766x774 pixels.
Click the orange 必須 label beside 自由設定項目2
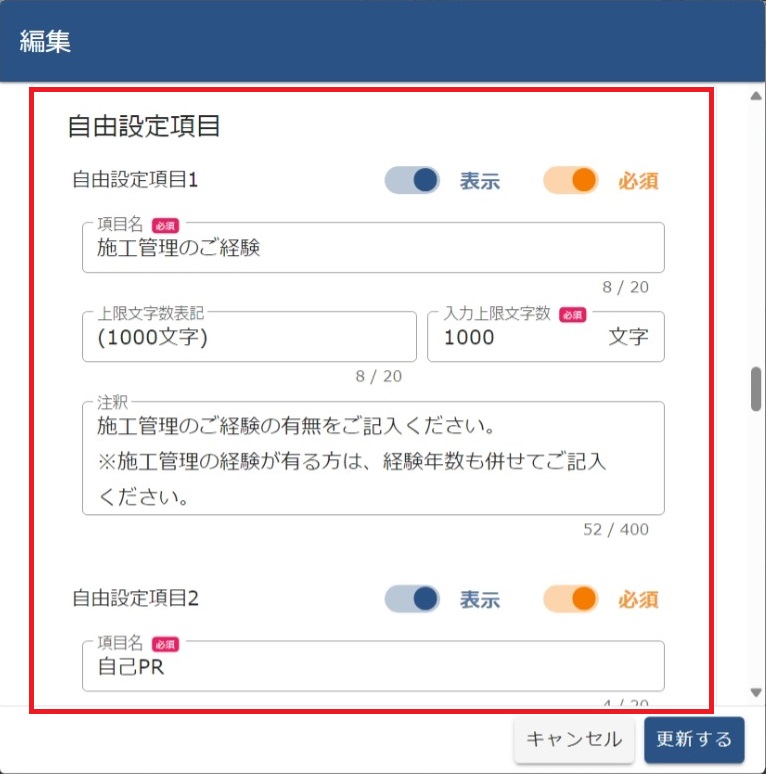[x=638, y=600]
